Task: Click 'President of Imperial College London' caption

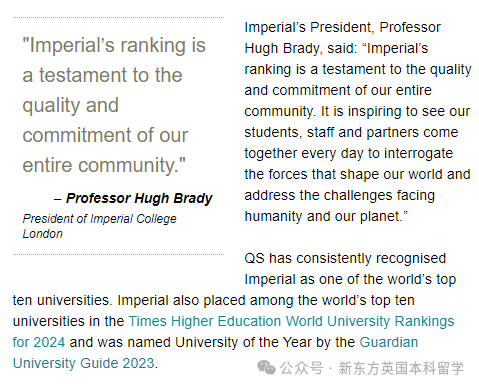Action: tap(99, 226)
